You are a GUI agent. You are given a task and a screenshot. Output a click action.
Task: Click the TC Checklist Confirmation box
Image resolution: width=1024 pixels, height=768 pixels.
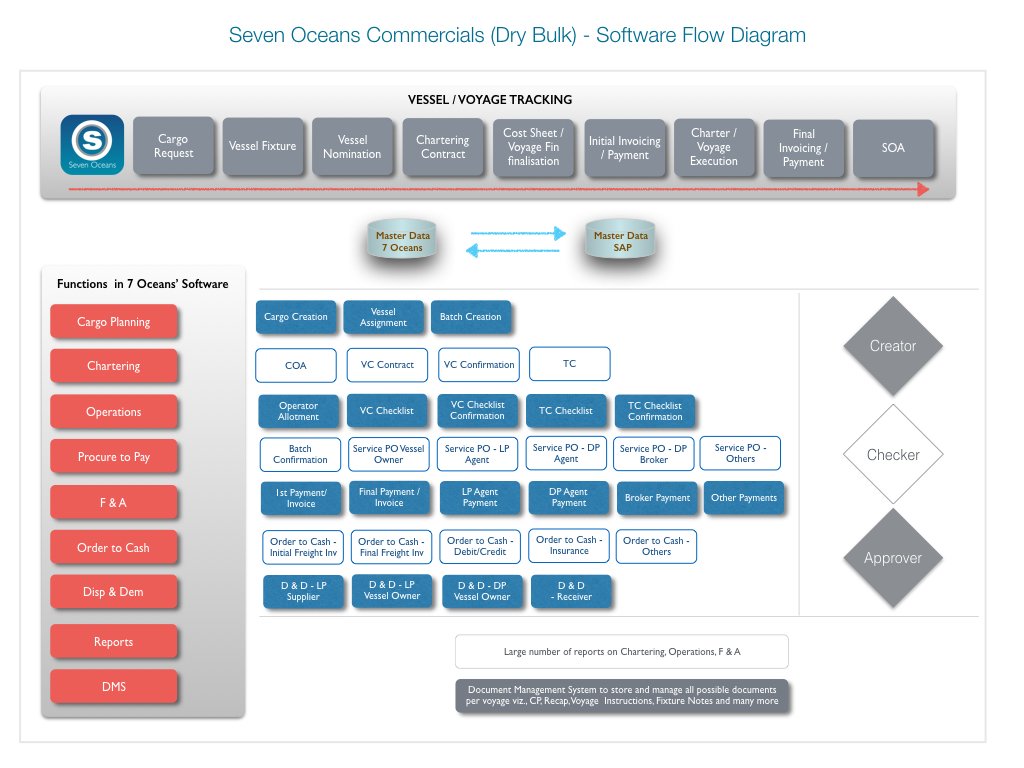[x=655, y=411]
